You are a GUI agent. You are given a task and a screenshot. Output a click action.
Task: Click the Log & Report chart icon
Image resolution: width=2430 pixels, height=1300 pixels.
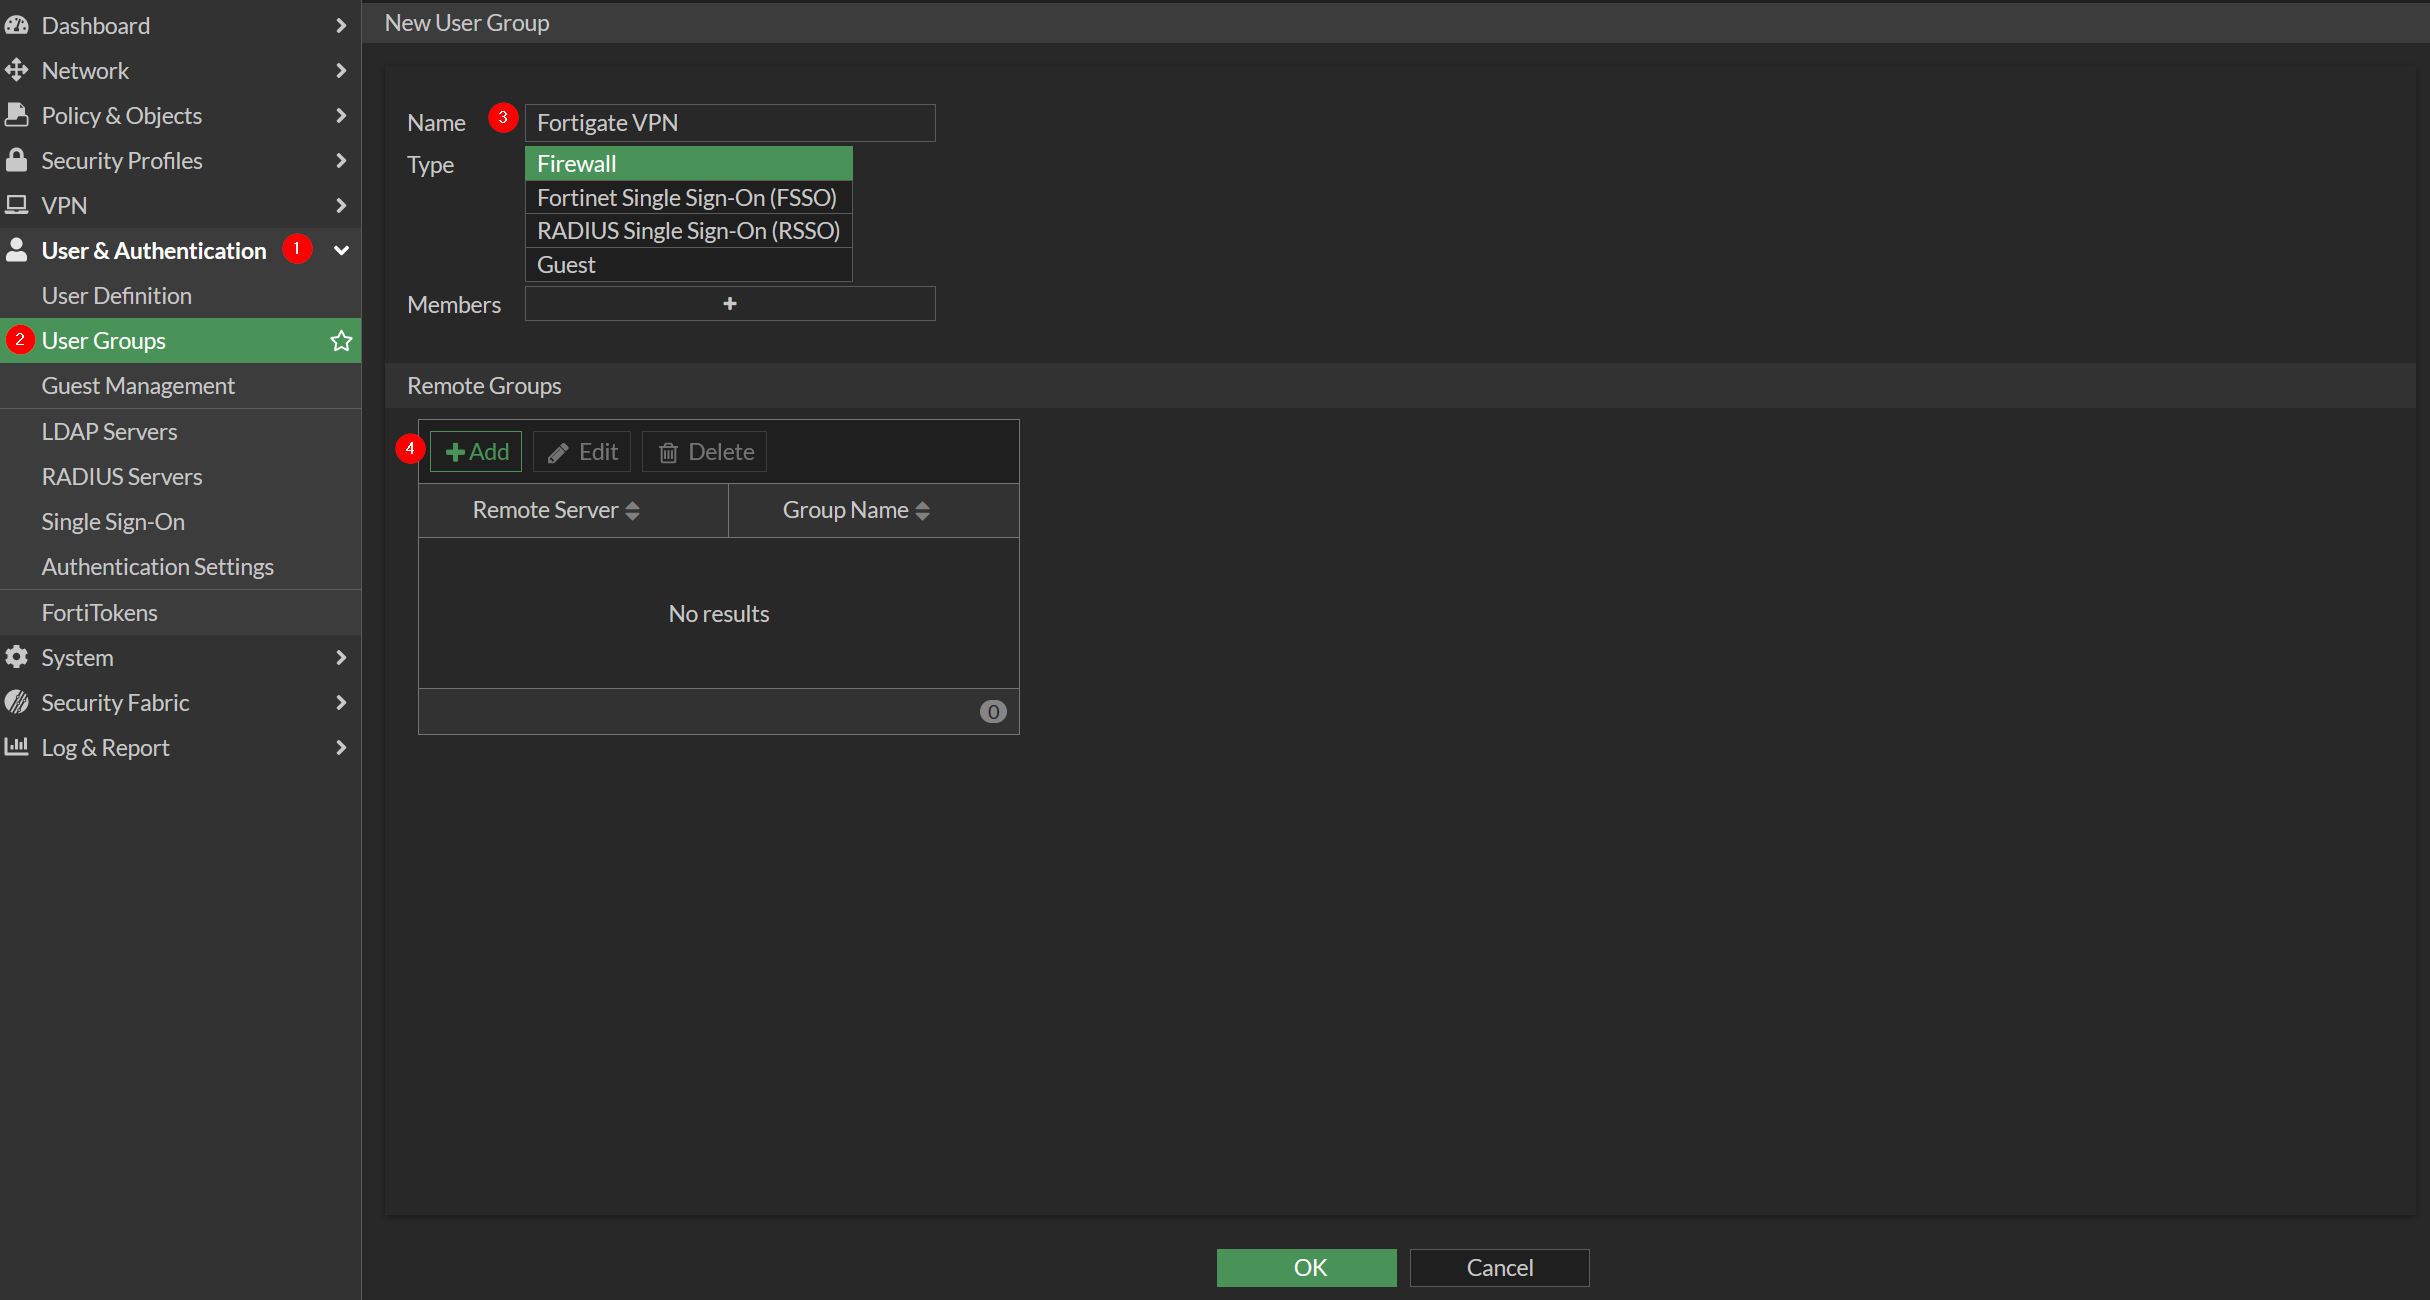17,747
